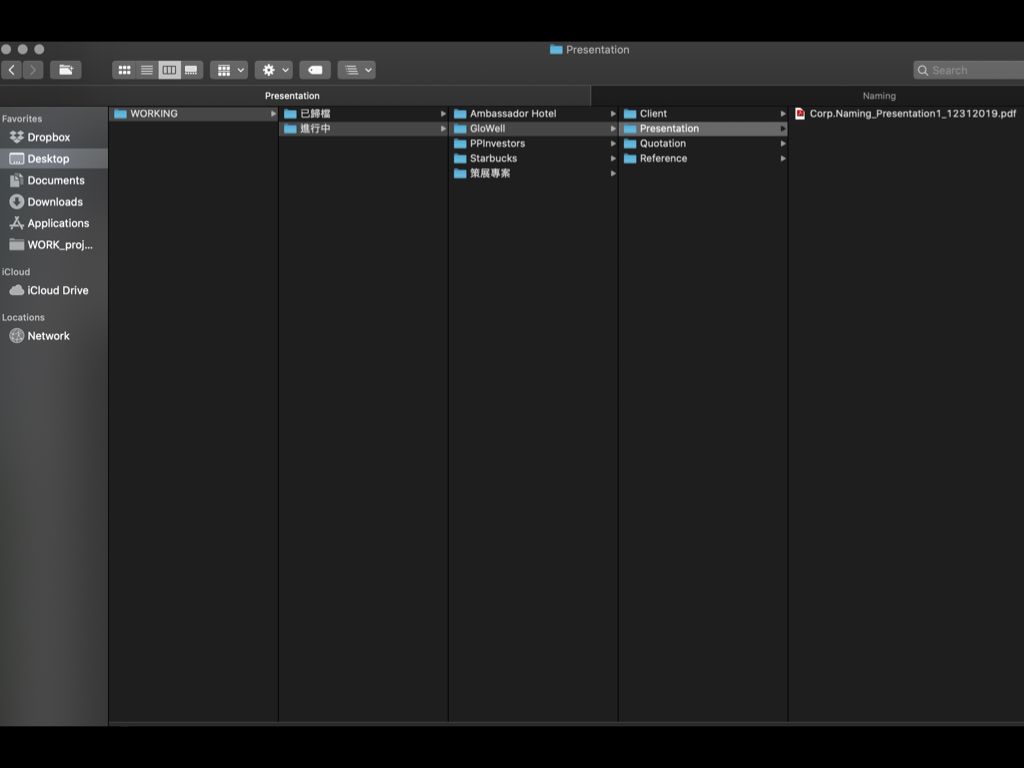Select gallery view toolbar icon

coord(191,70)
